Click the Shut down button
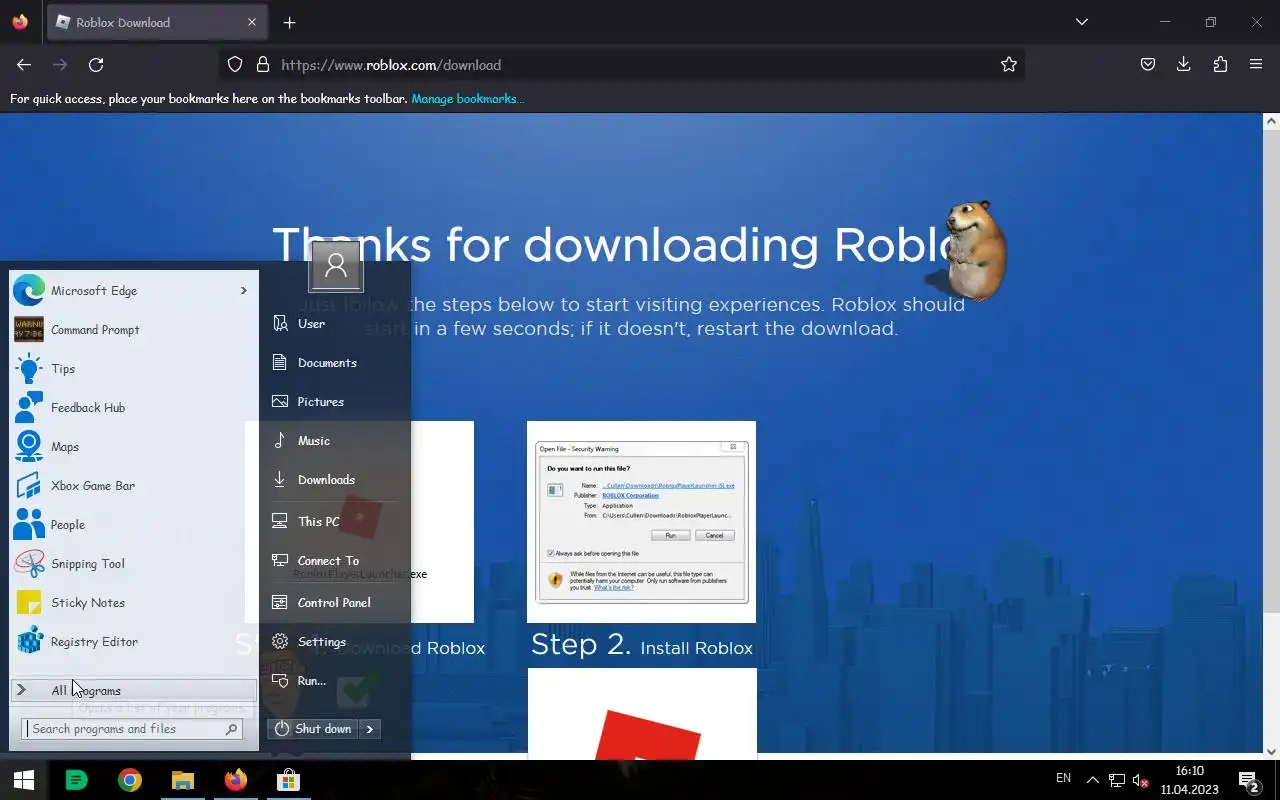This screenshot has height=800, width=1280. click(x=314, y=729)
